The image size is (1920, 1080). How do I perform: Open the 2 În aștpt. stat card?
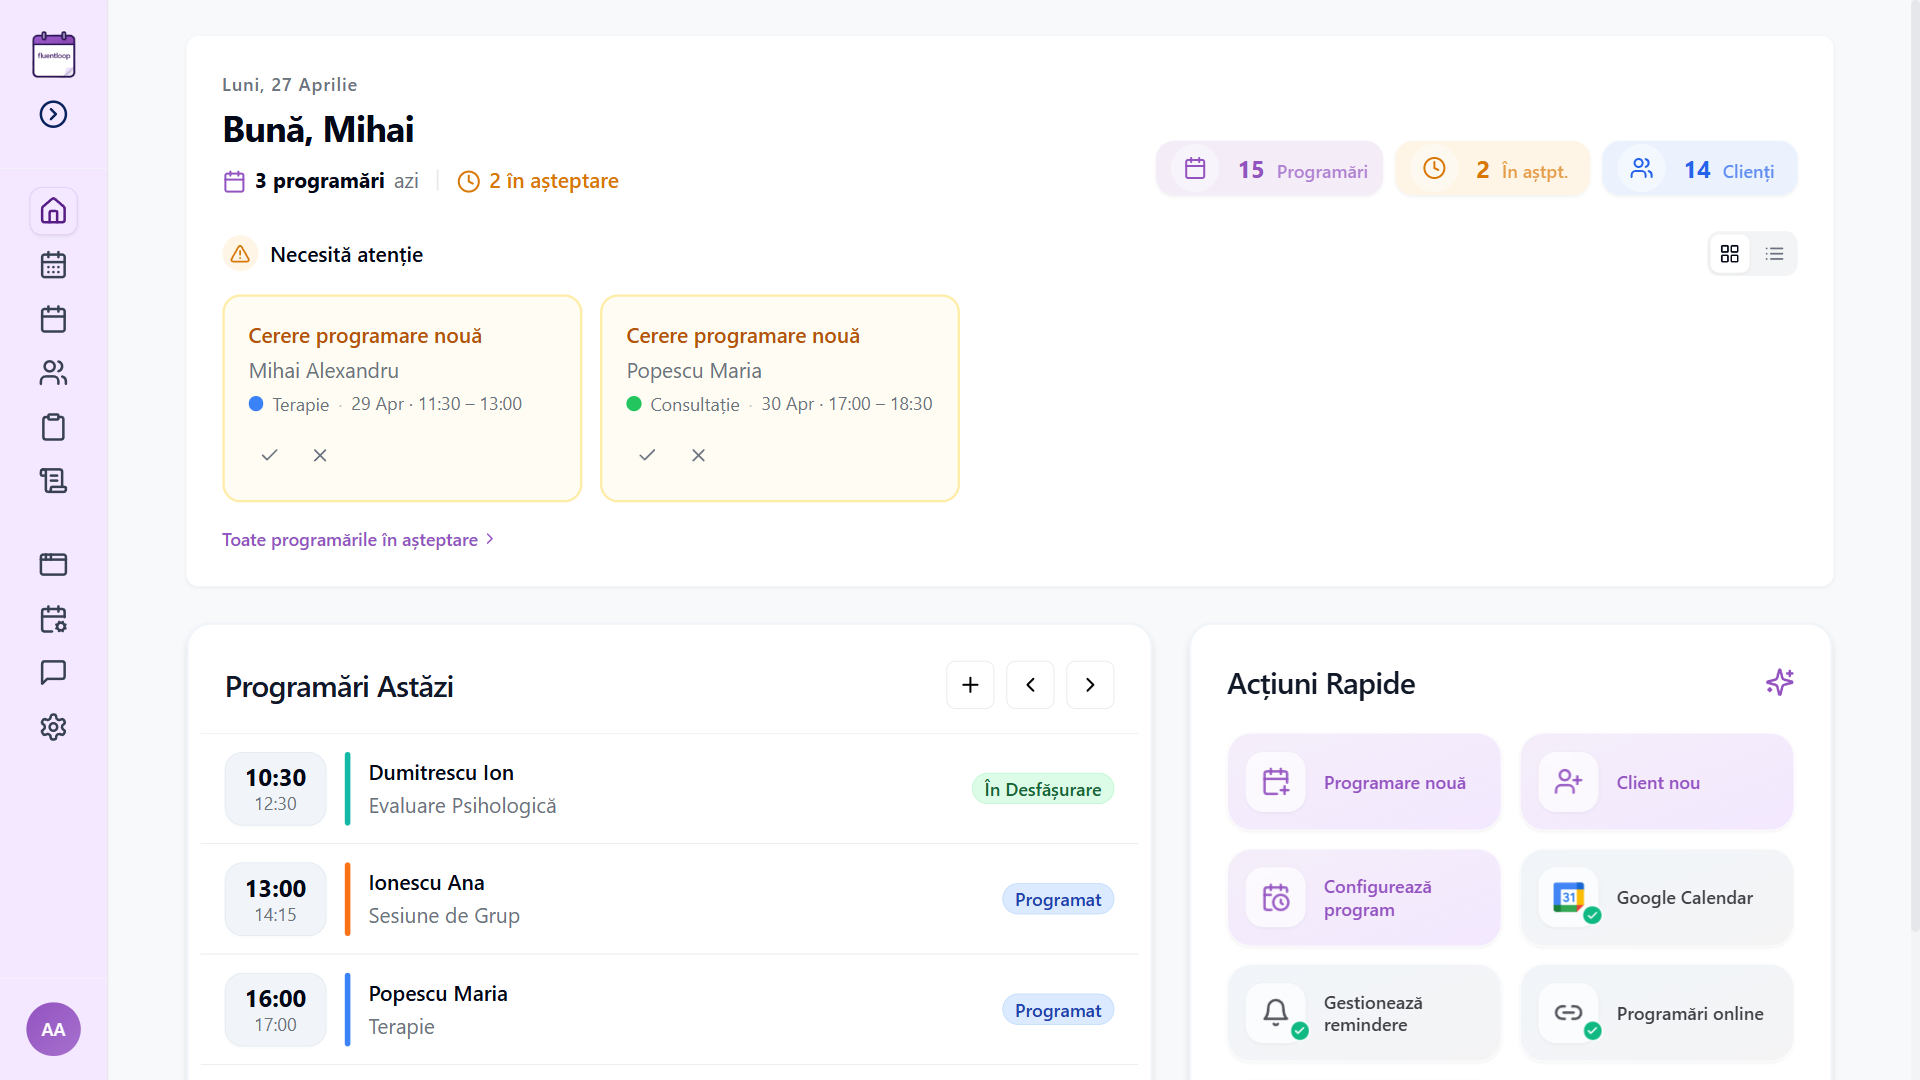click(1492, 169)
